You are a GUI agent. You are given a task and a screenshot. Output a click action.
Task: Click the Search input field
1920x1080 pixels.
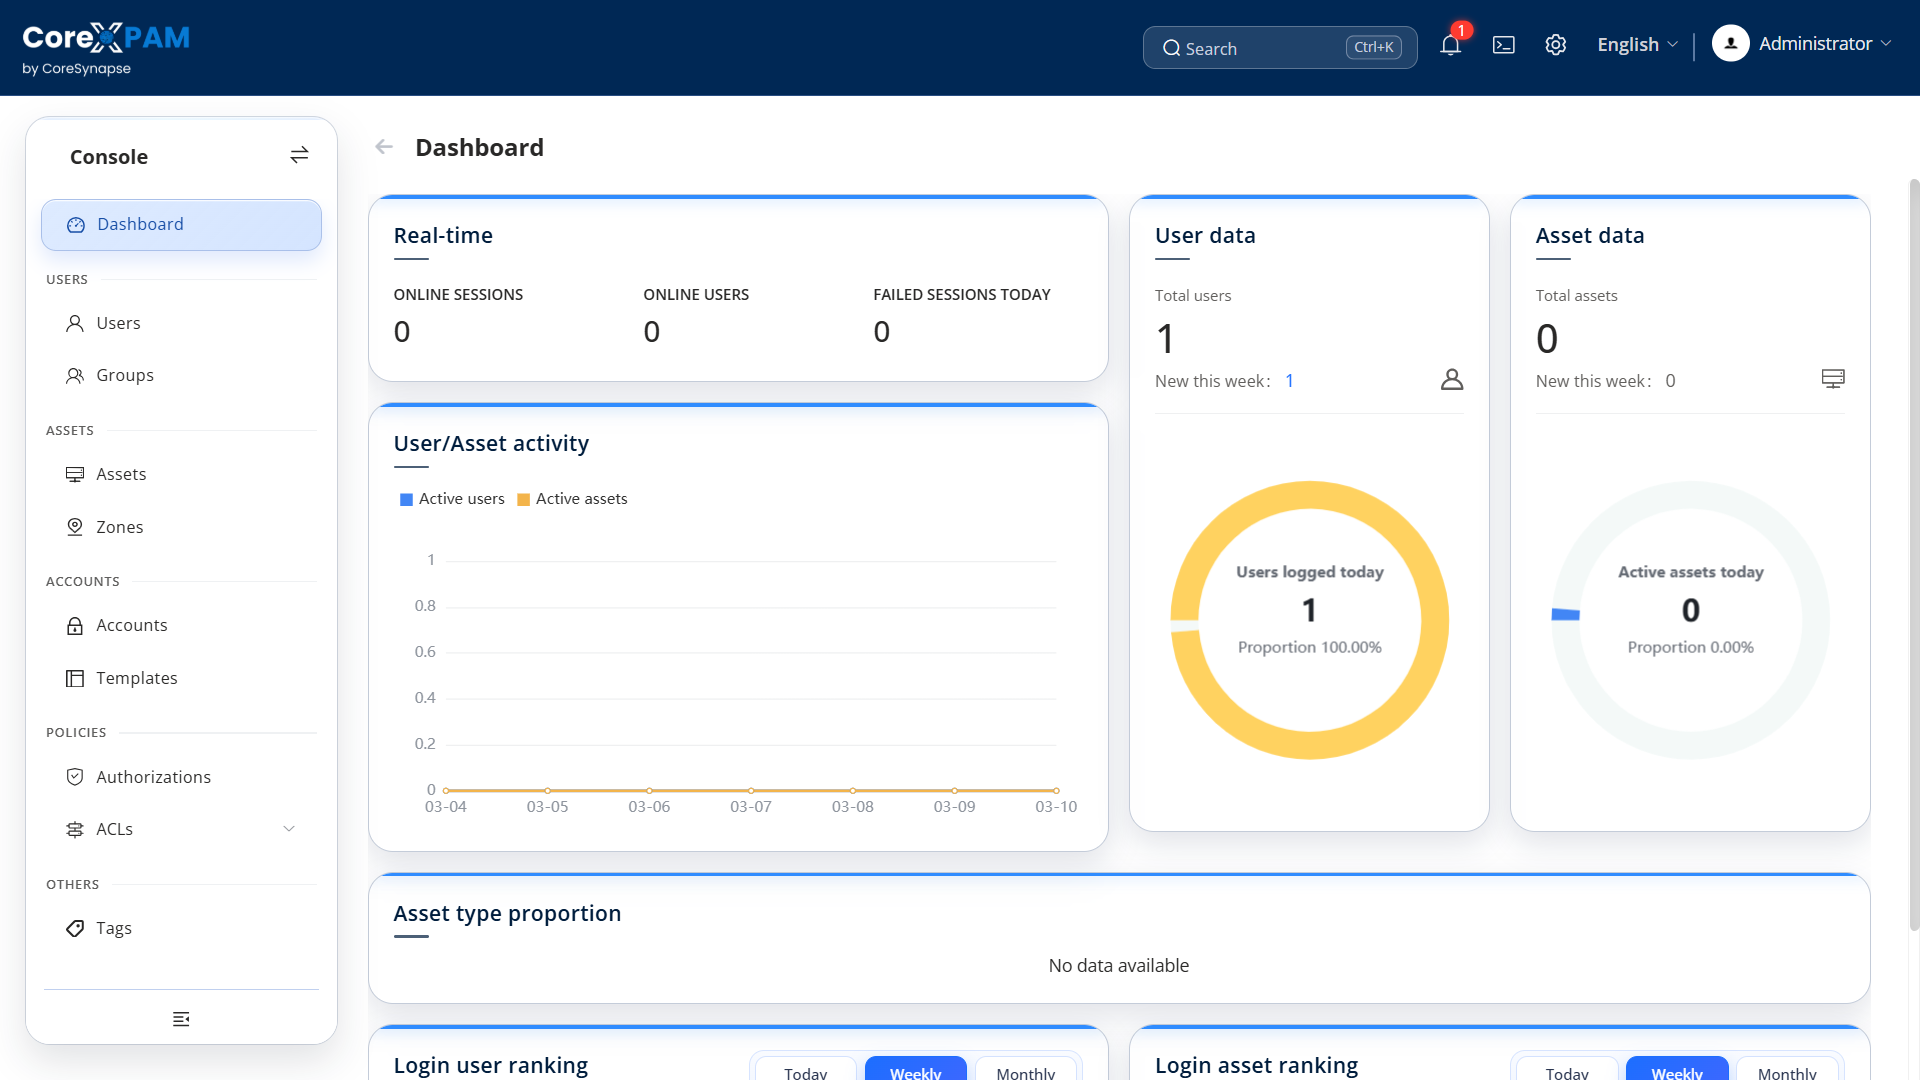click(x=1280, y=48)
